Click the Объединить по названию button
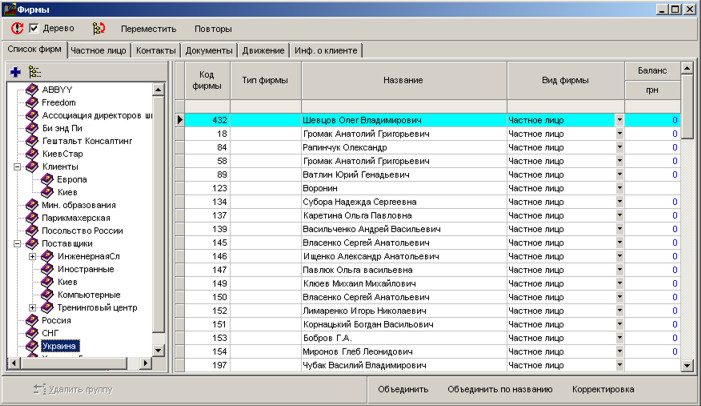Screen dimensions: 701x406 coord(500,389)
